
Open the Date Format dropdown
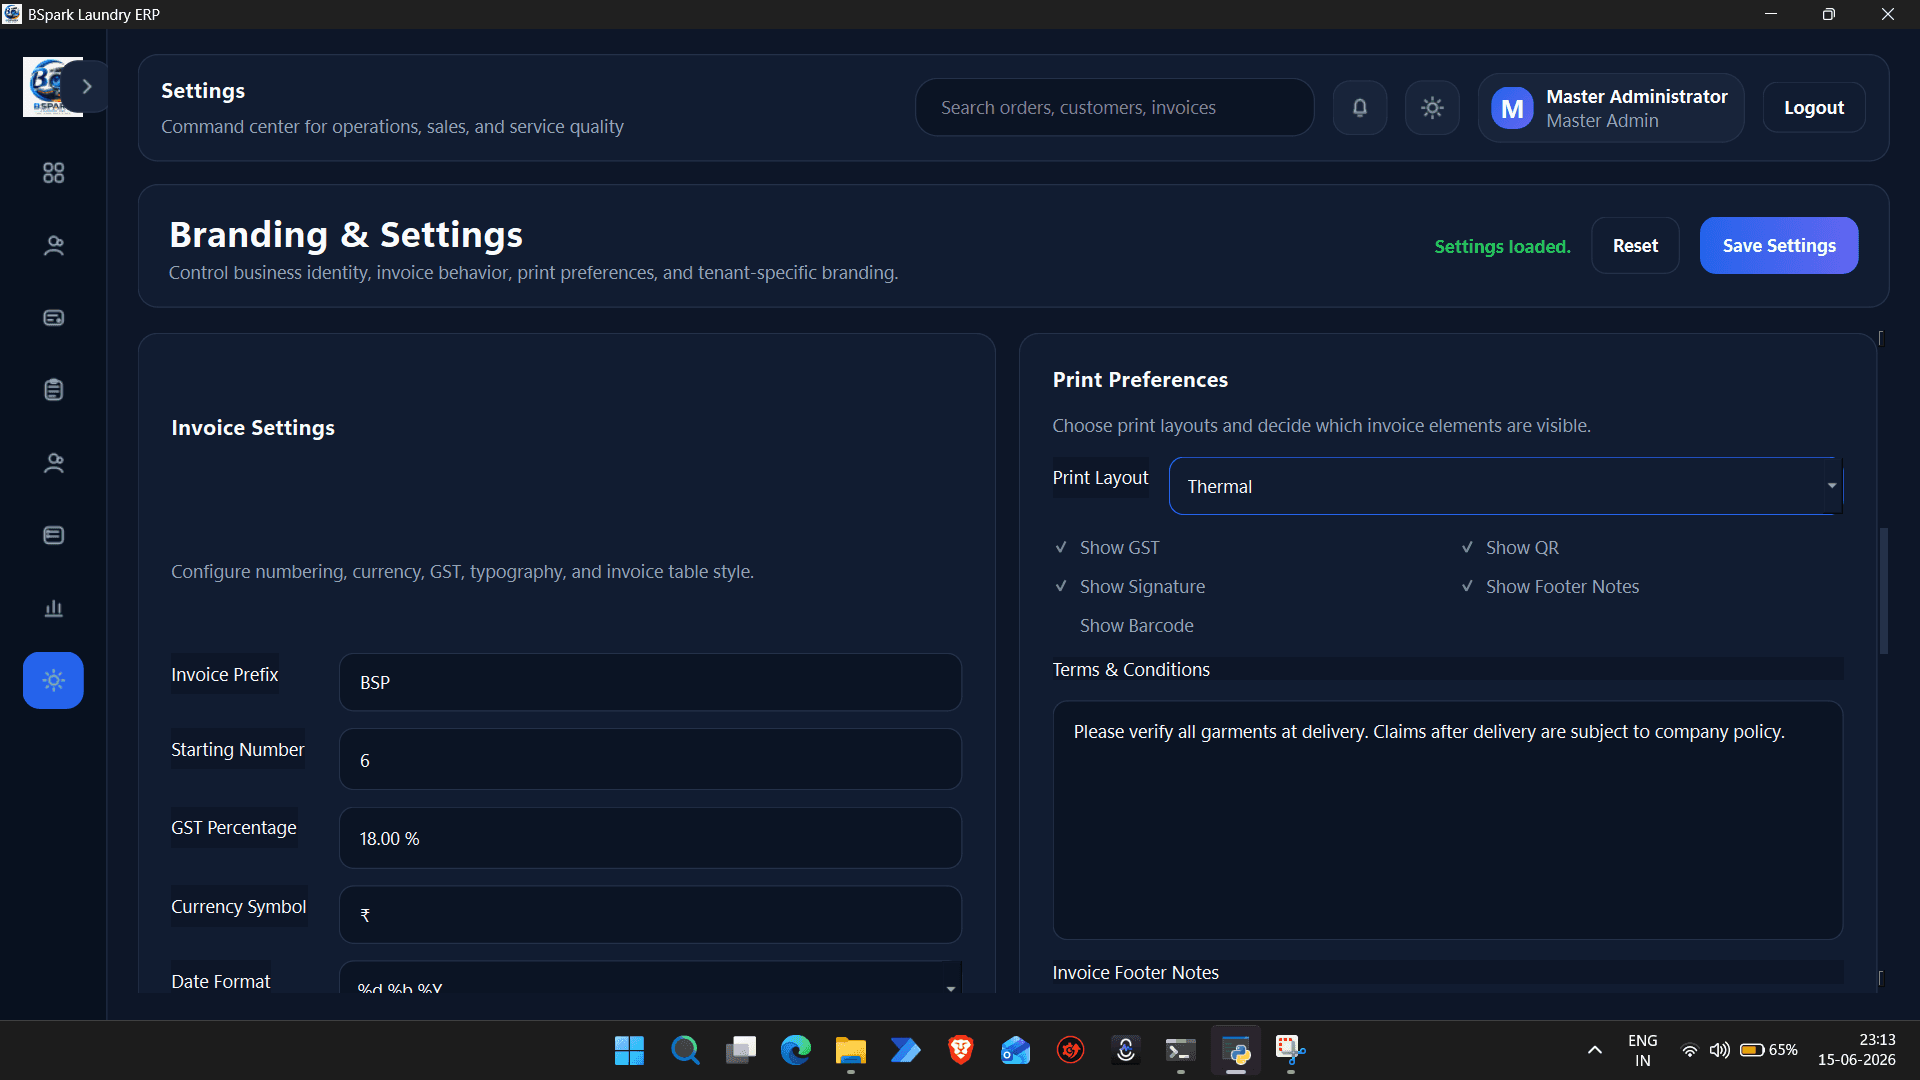[650, 978]
